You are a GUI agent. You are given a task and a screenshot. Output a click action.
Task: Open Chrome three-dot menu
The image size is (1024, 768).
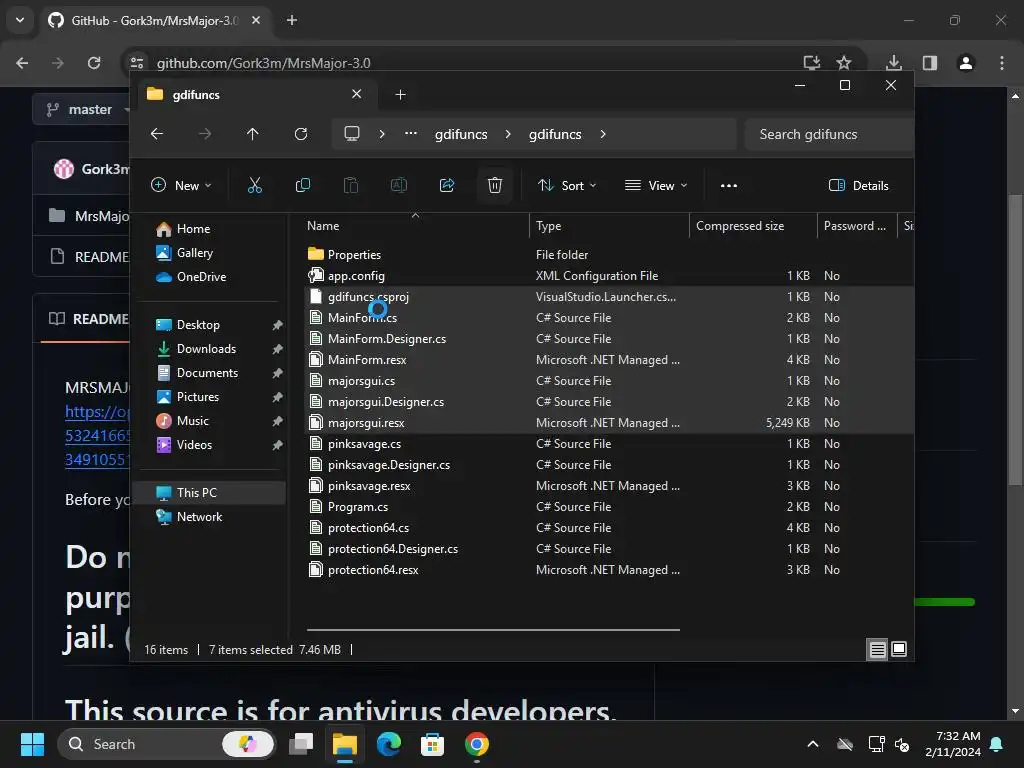point(1002,63)
